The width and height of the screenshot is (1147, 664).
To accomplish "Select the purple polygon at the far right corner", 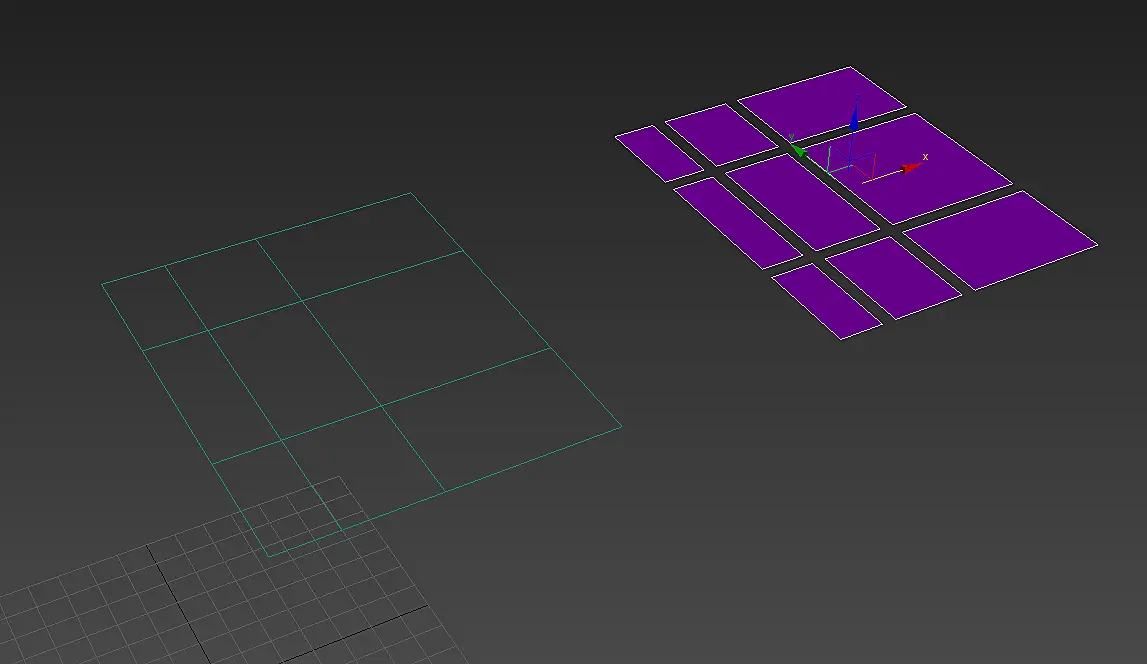I will click(x=1001, y=240).
